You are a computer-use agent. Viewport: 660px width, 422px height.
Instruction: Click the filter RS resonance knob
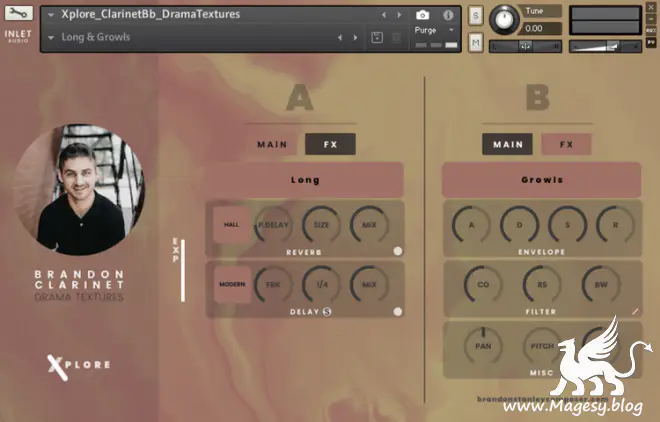[542, 284]
